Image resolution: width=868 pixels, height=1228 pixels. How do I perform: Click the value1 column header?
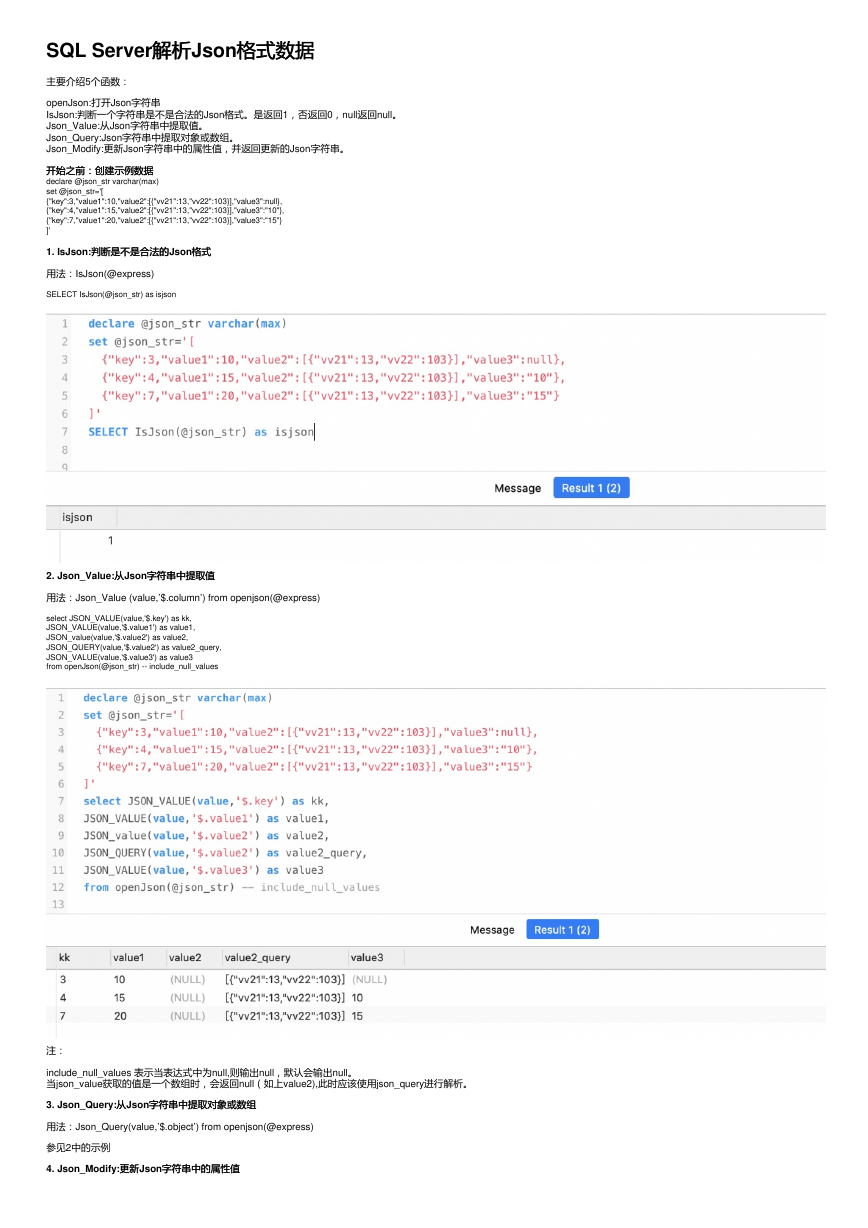[128, 958]
